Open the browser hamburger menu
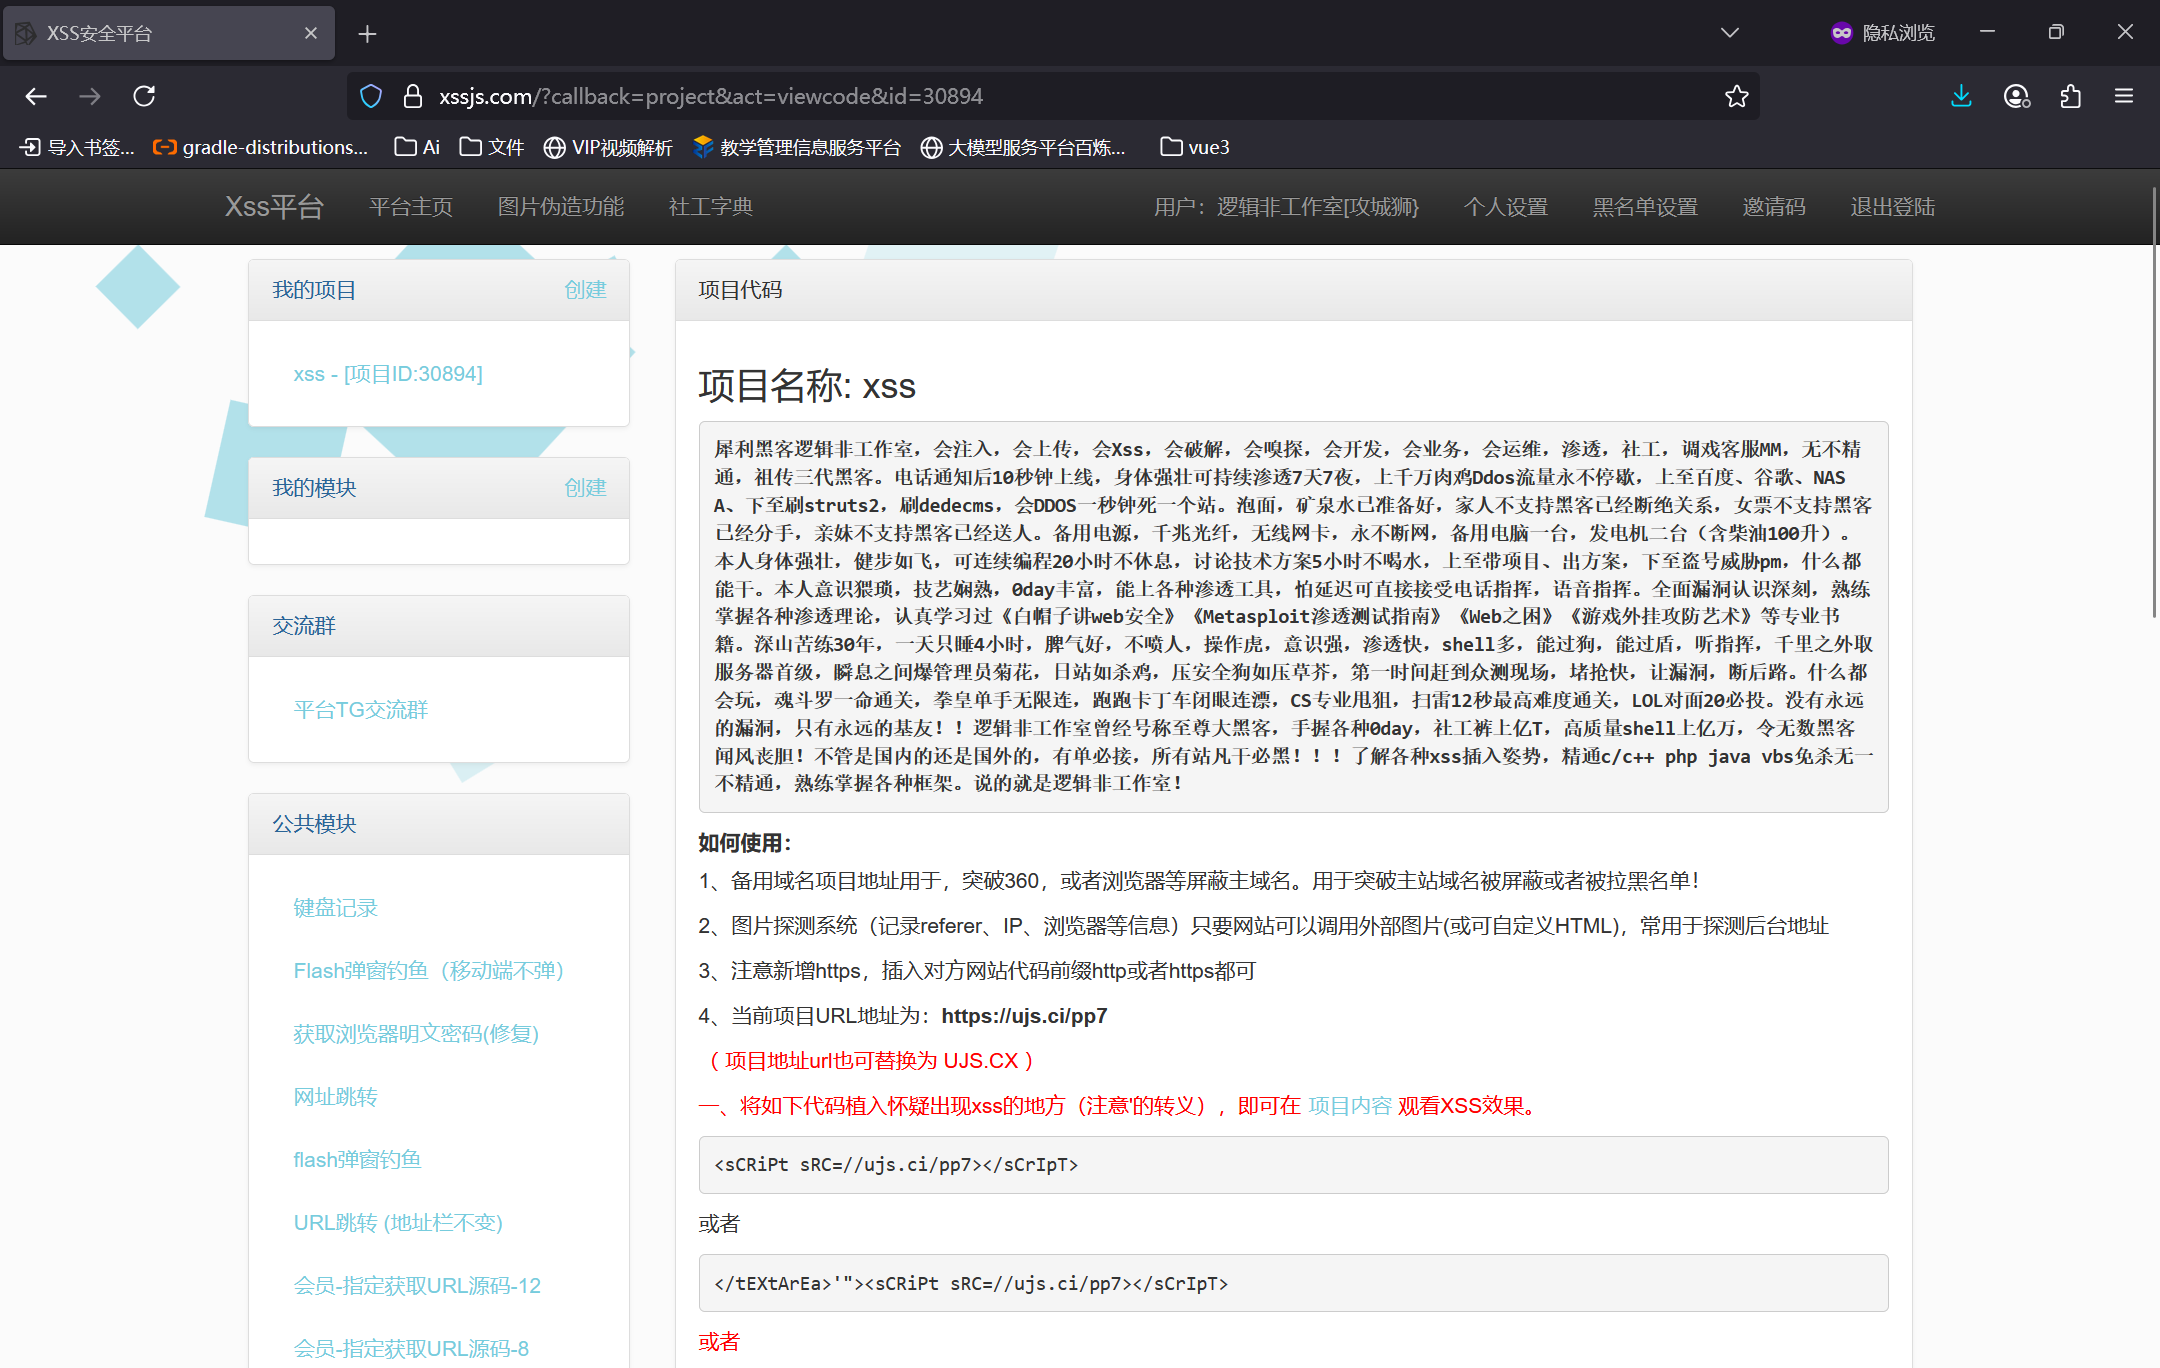The height and width of the screenshot is (1368, 2160). click(2124, 96)
